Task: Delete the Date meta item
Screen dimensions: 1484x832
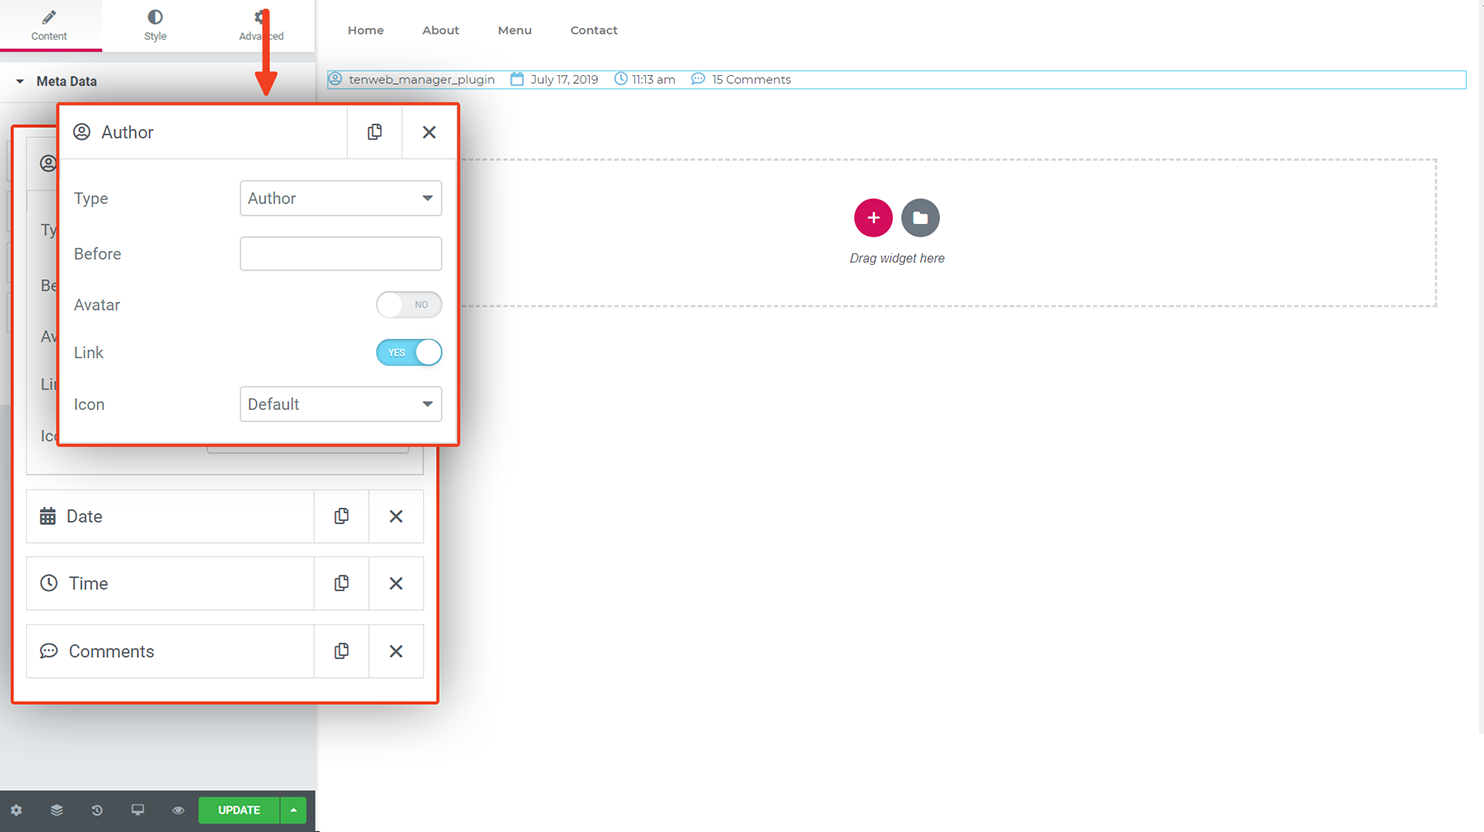Action: [396, 516]
